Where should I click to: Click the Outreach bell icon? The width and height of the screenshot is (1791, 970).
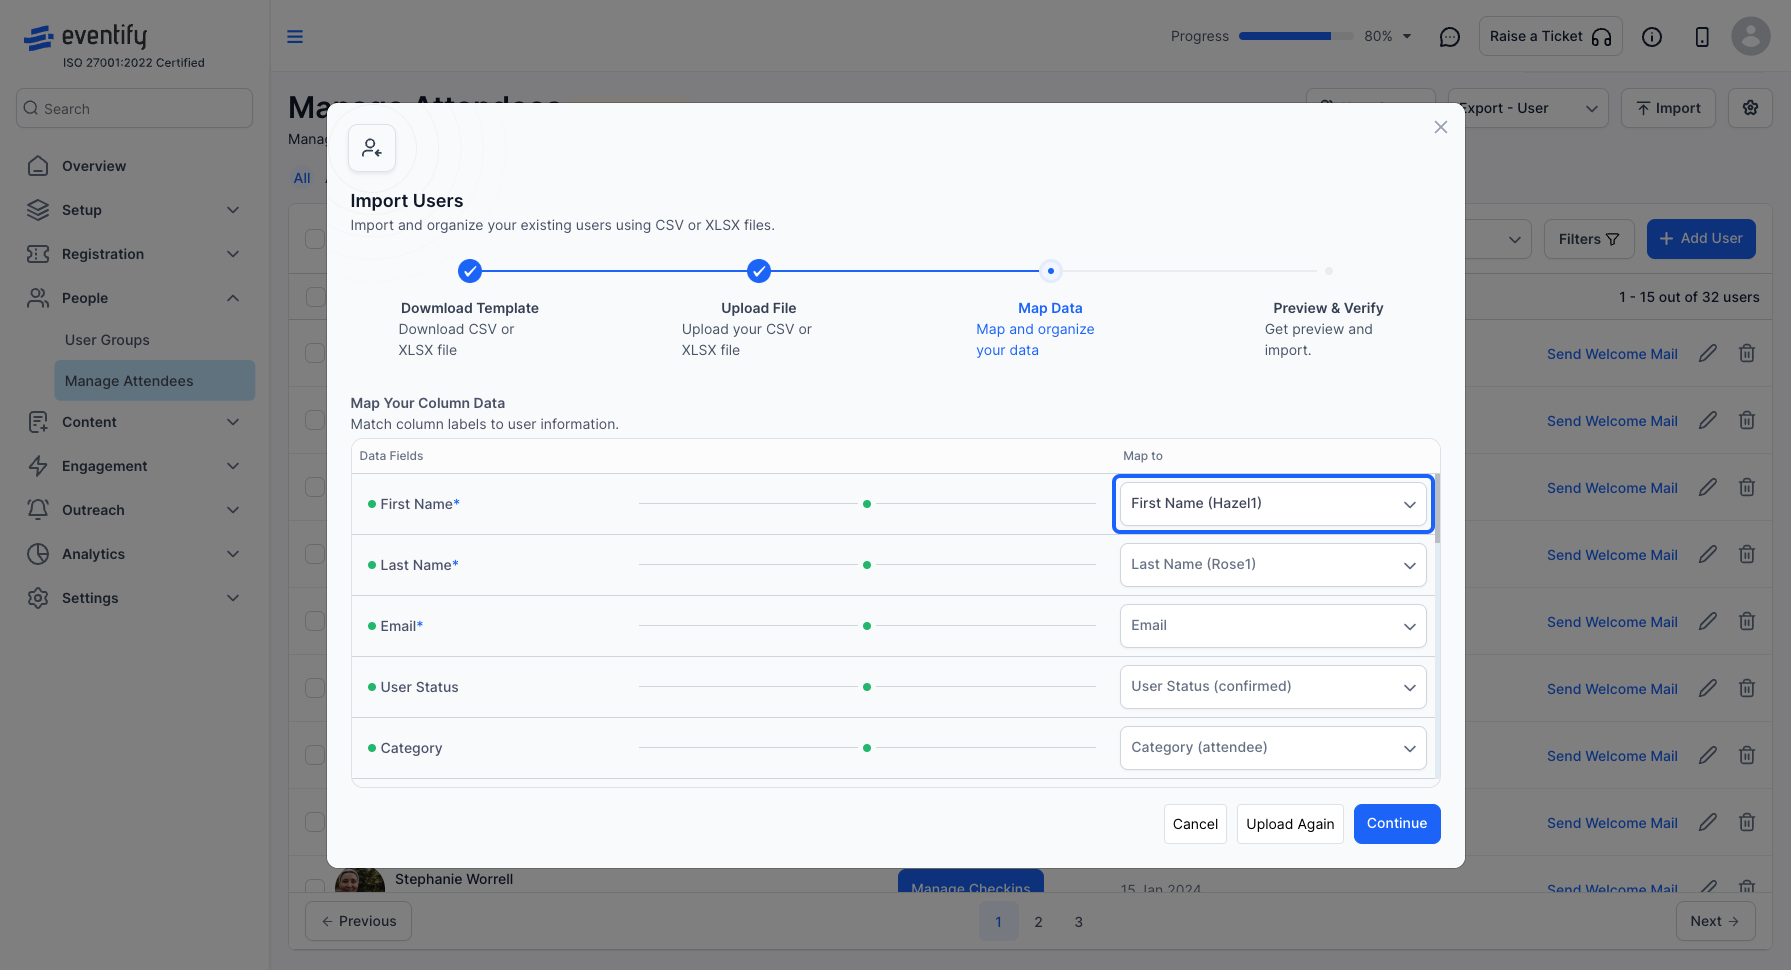pyautogui.click(x=38, y=510)
